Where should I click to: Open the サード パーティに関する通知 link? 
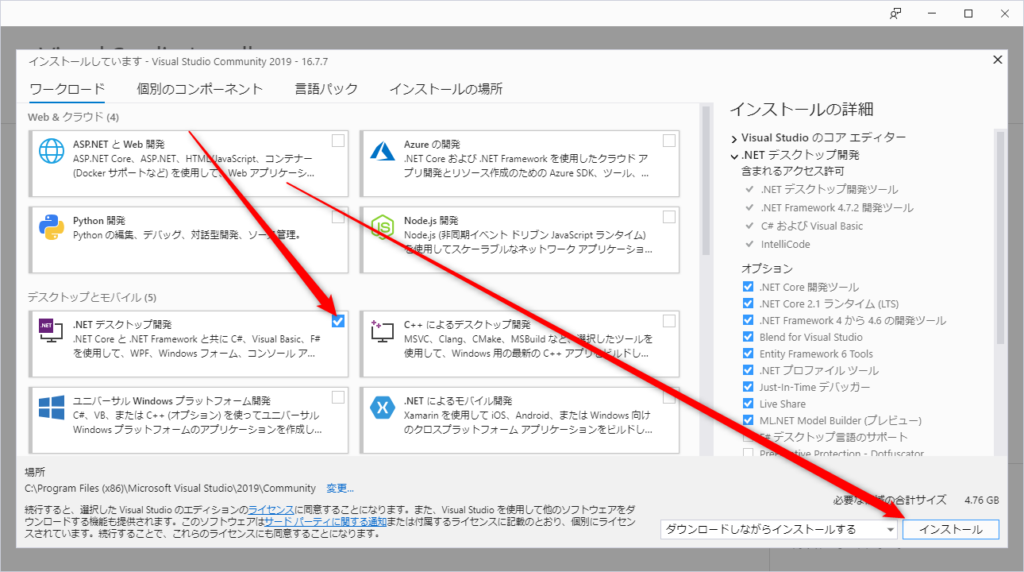(x=325, y=522)
